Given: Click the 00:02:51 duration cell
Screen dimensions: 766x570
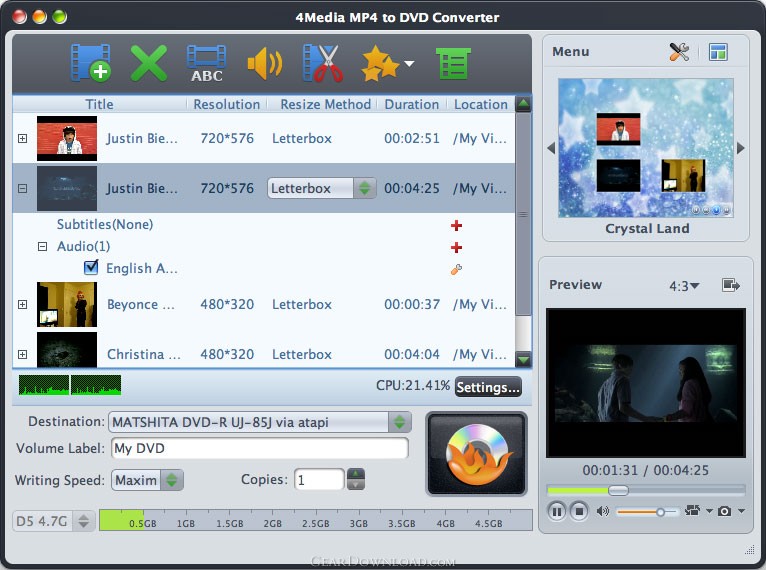Looking at the screenshot, I should [411, 138].
